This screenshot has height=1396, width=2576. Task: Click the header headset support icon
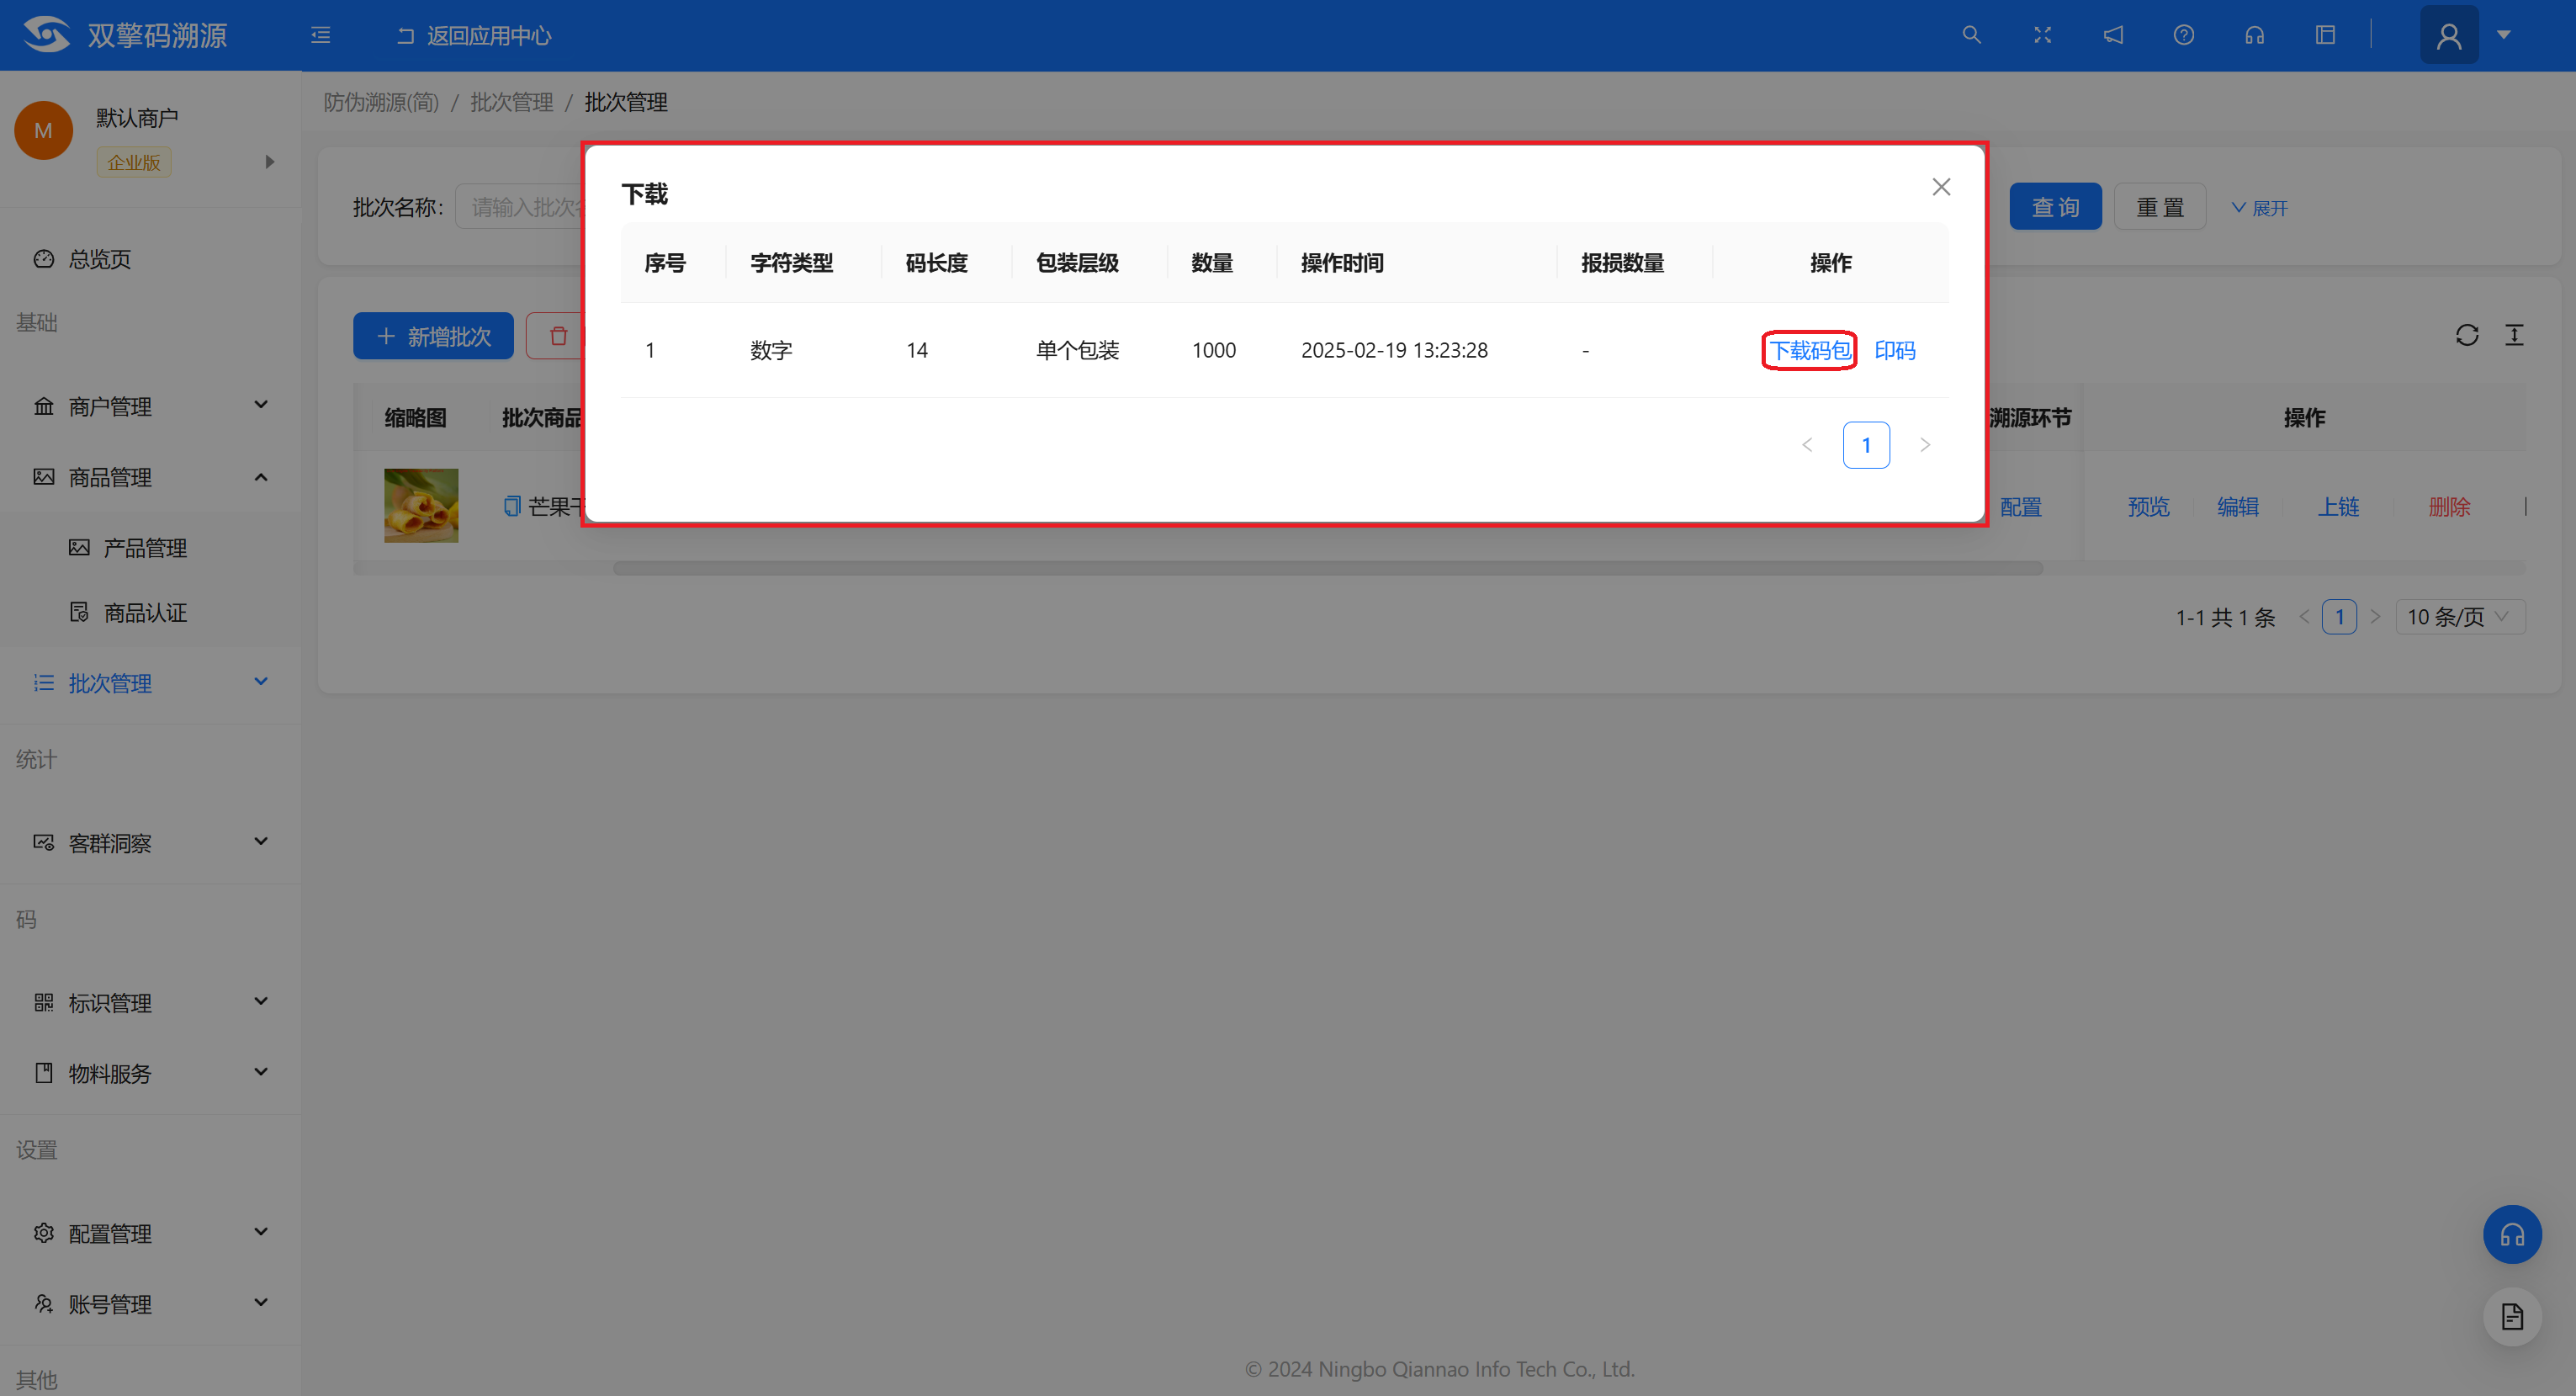(2254, 35)
